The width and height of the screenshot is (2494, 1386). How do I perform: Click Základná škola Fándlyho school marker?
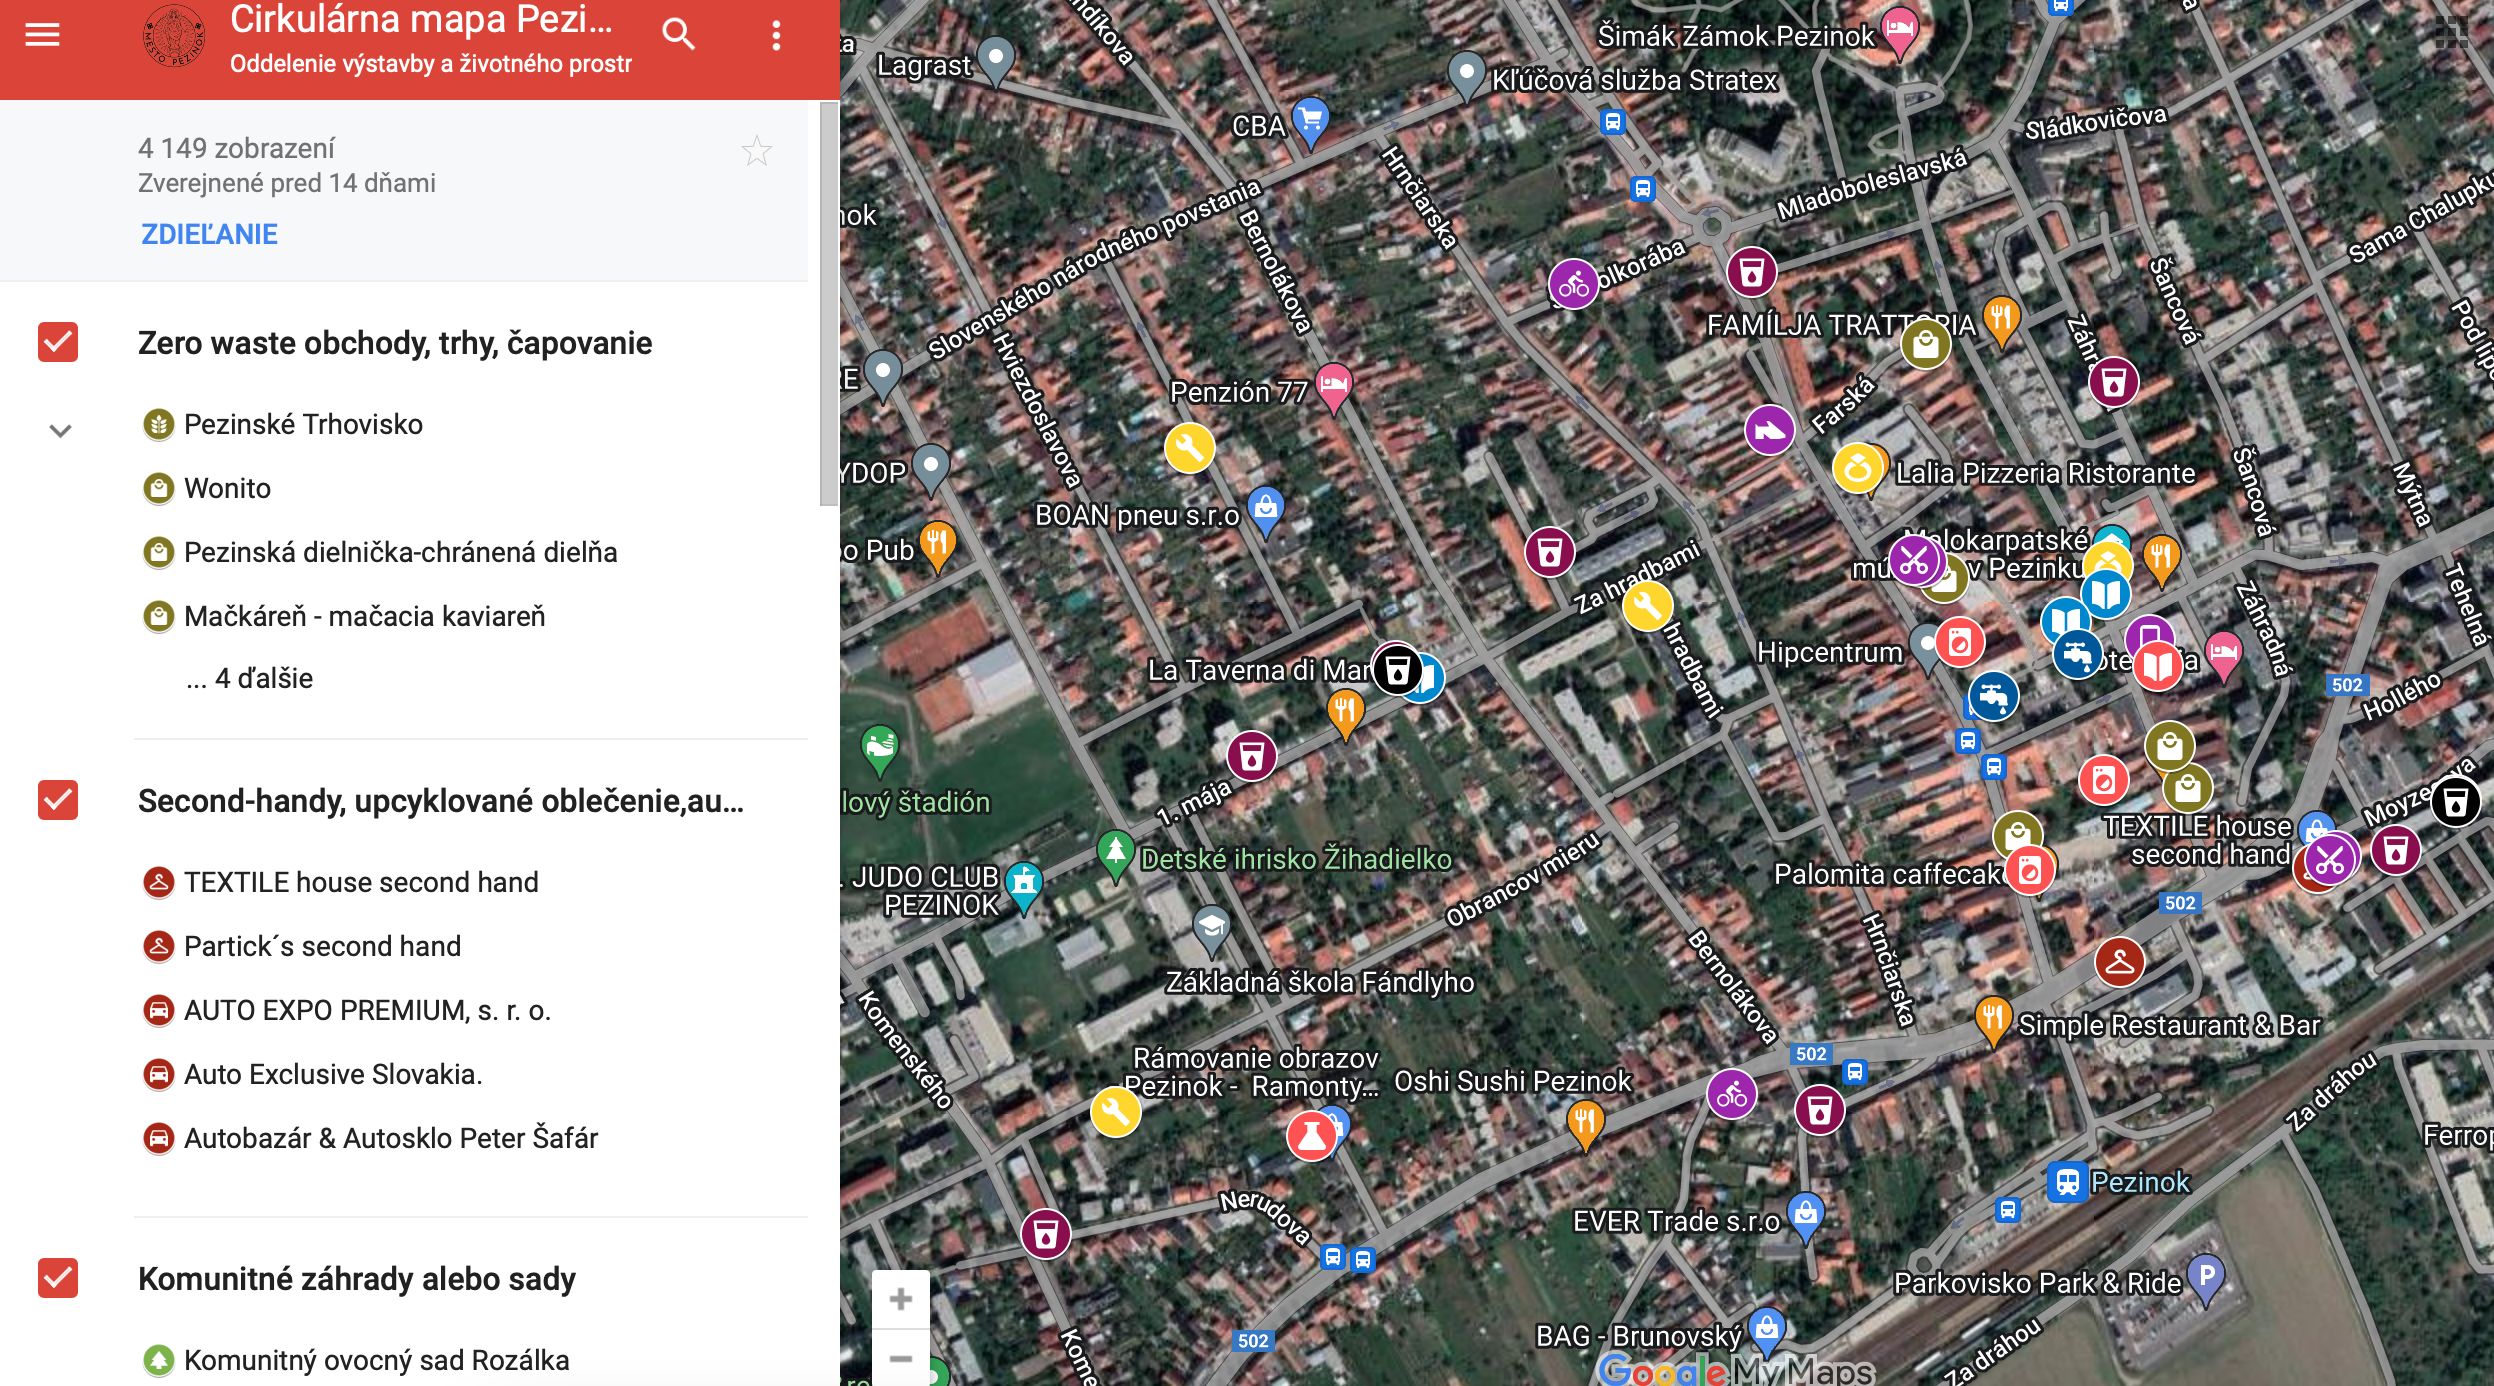(x=1211, y=928)
